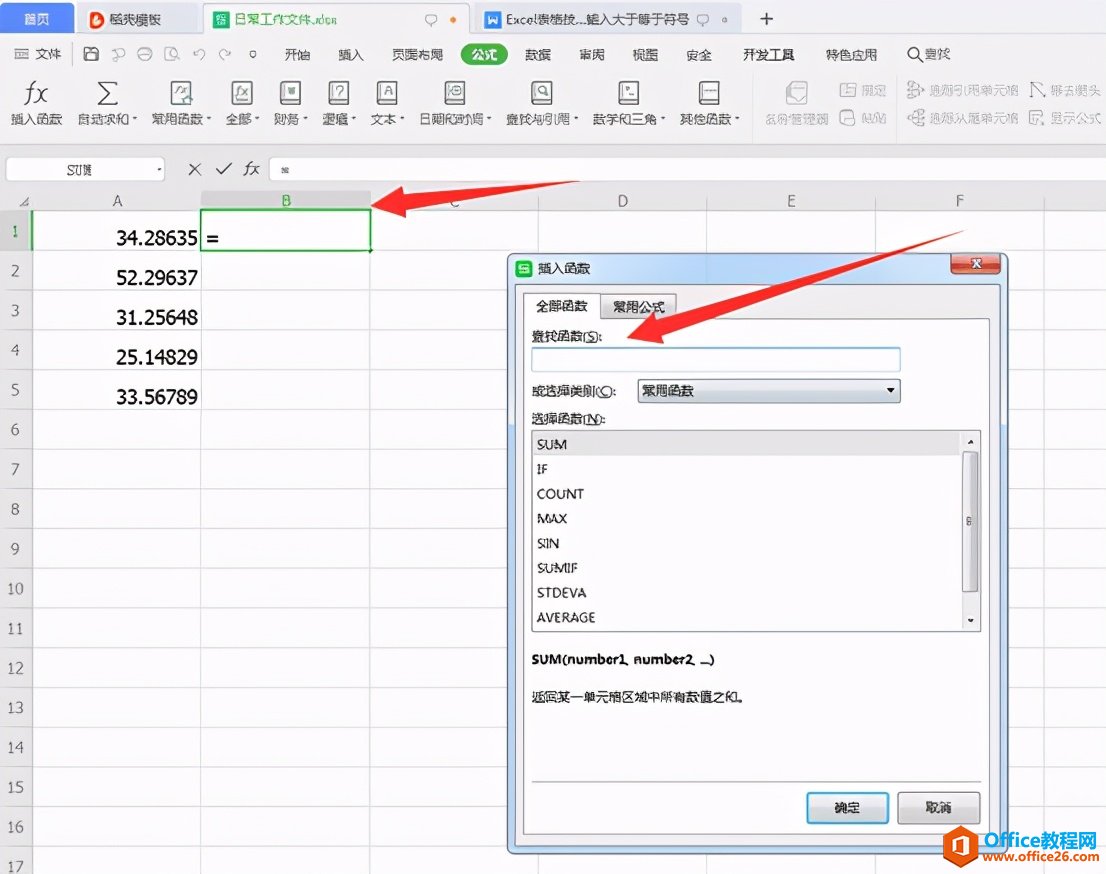Select IF in the function list
This screenshot has height=874, width=1106.
pos(748,469)
